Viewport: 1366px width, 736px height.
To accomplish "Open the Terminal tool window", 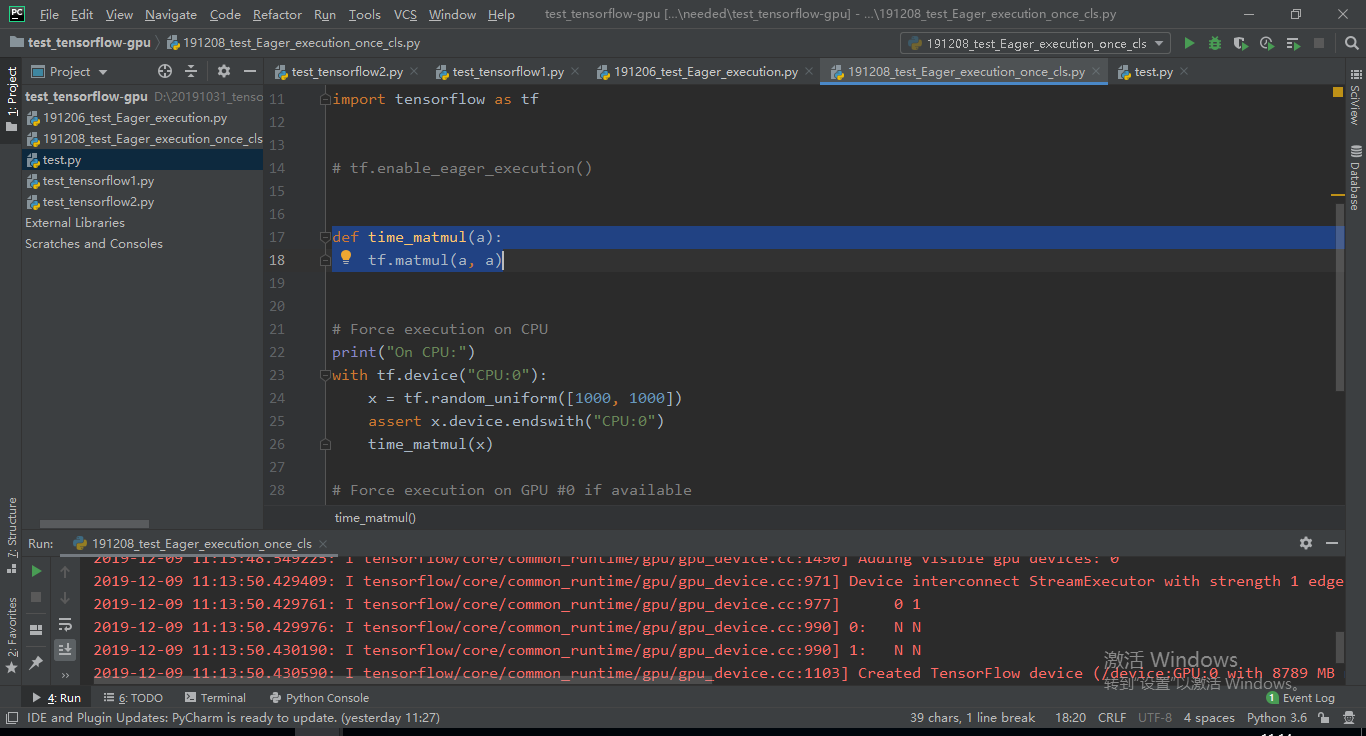I will point(215,698).
